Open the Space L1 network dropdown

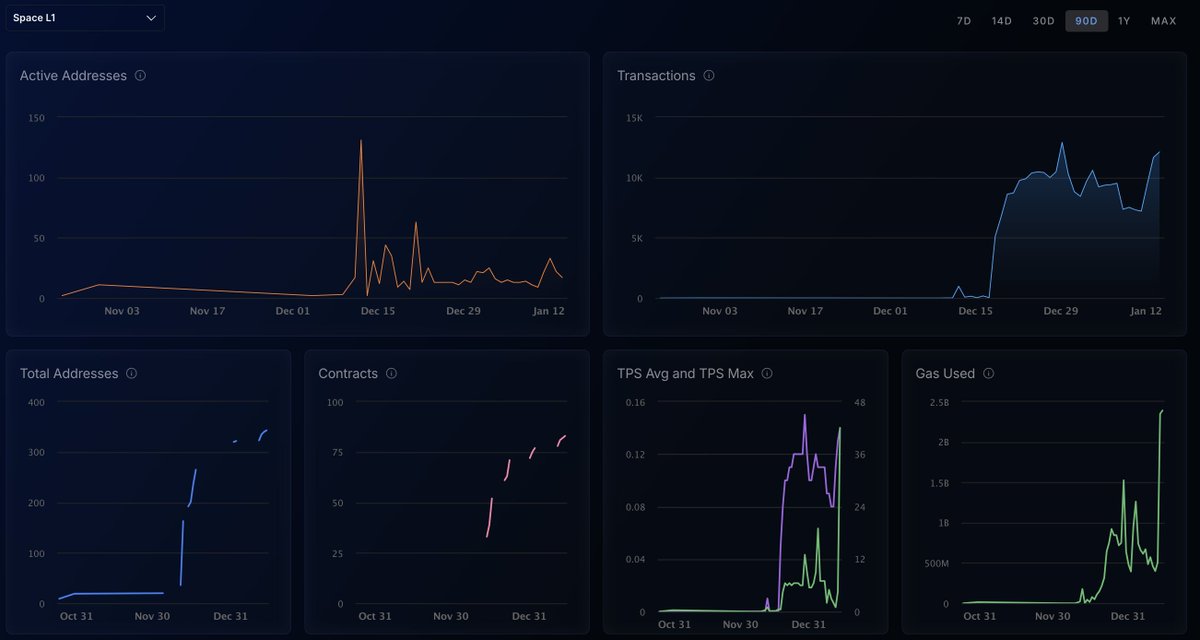coord(85,18)
